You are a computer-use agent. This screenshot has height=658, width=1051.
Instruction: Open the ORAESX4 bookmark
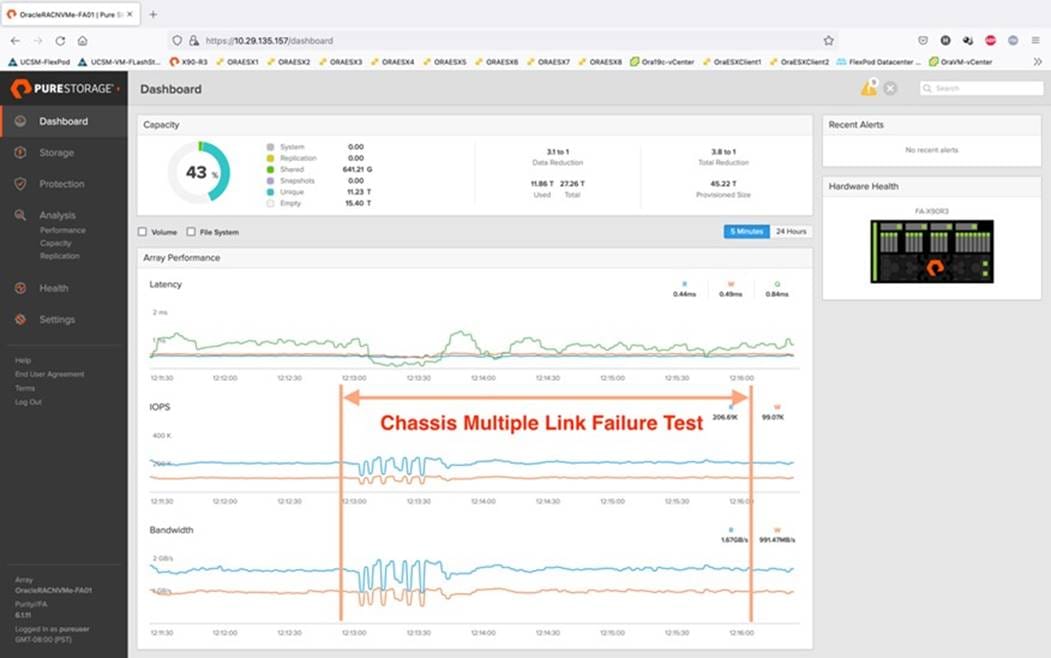[393, 62]
